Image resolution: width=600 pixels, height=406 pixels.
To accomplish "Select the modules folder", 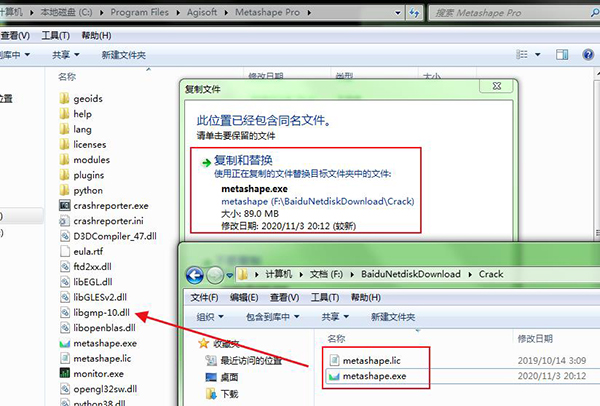I will [x=85, y=160].
